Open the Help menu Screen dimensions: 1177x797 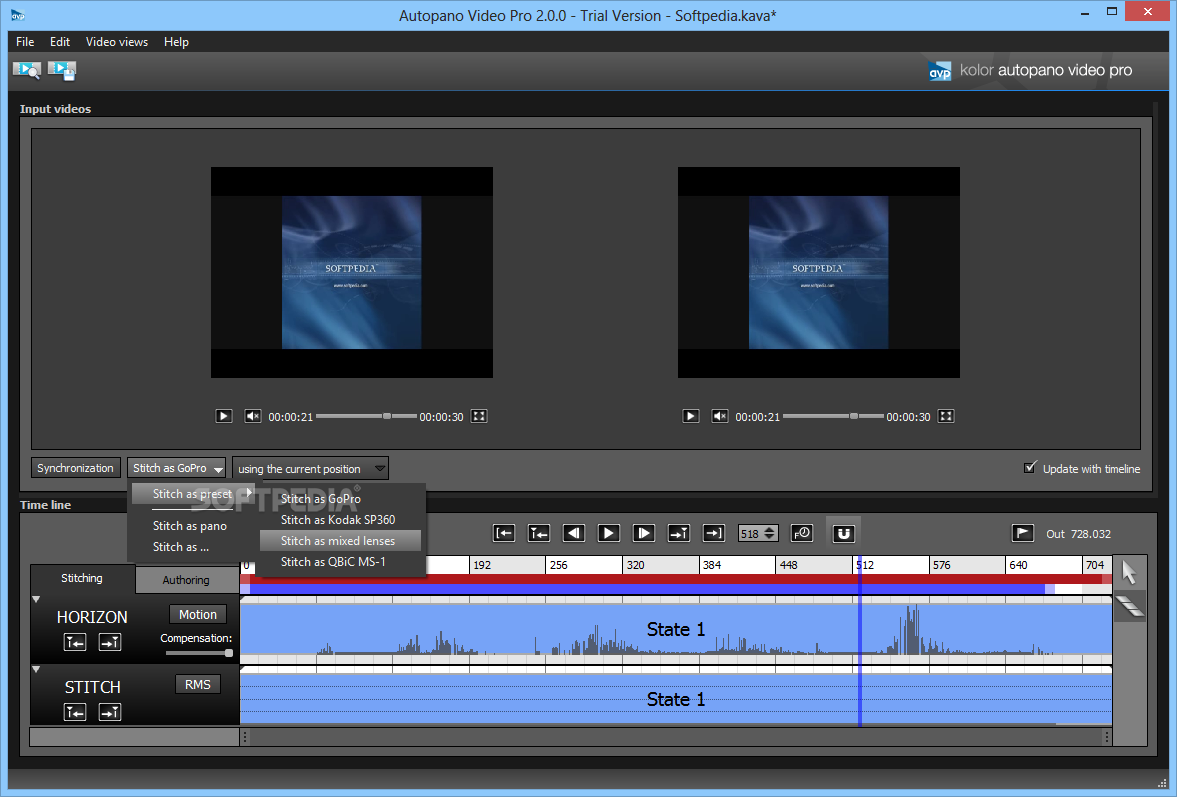pyautogui.click(x=176, y=42)
